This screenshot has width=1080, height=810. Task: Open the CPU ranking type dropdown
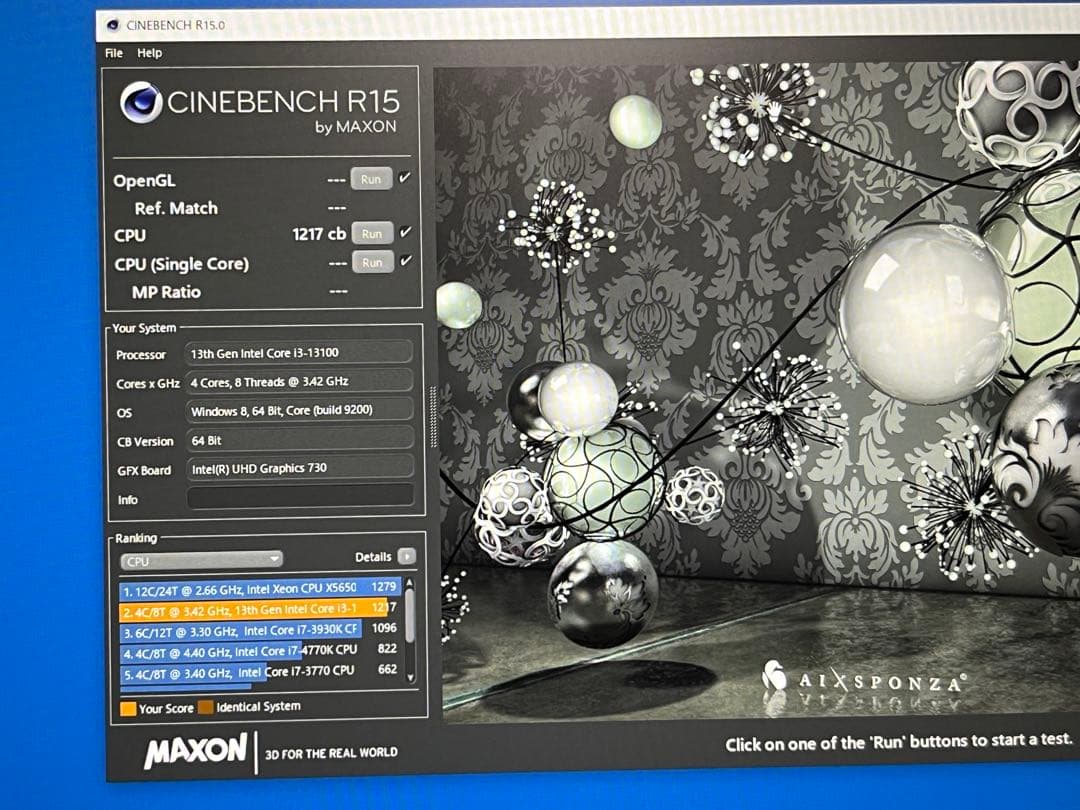click(x=201, y=560)
